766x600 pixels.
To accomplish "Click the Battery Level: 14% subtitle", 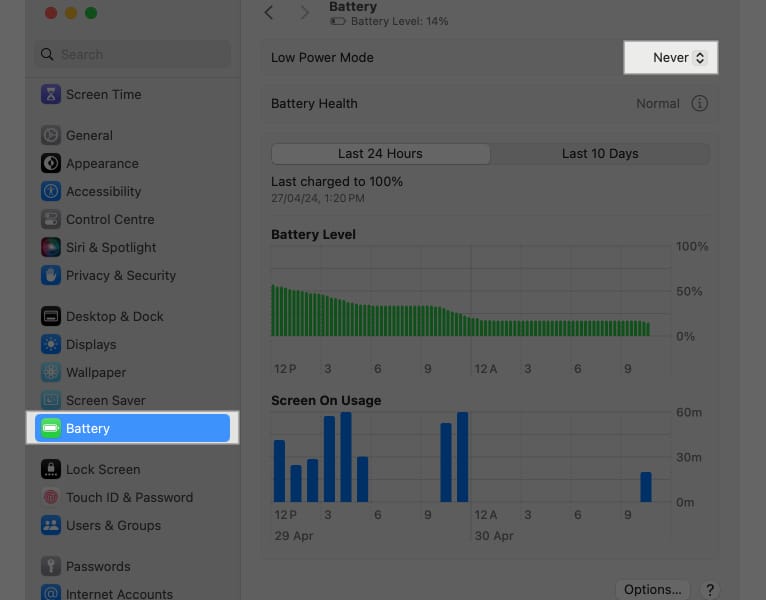I will [x=399, y=21].
